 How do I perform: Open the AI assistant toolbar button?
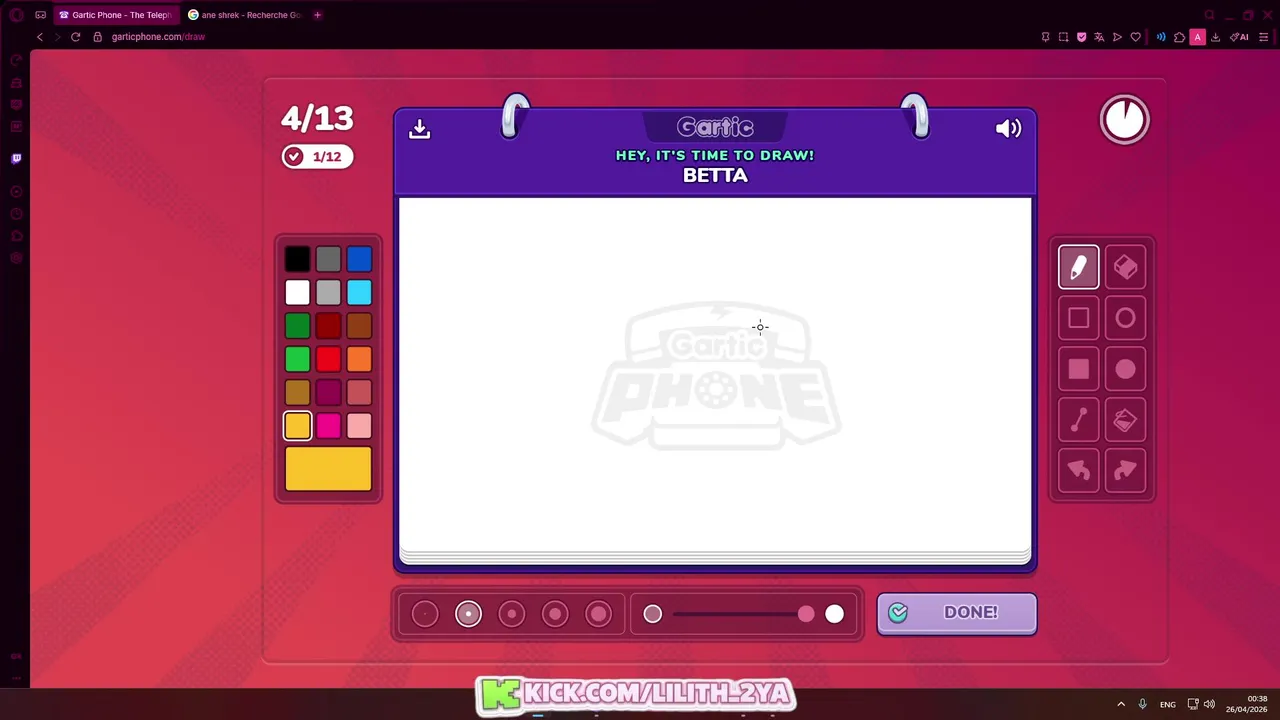point(1239,37)
